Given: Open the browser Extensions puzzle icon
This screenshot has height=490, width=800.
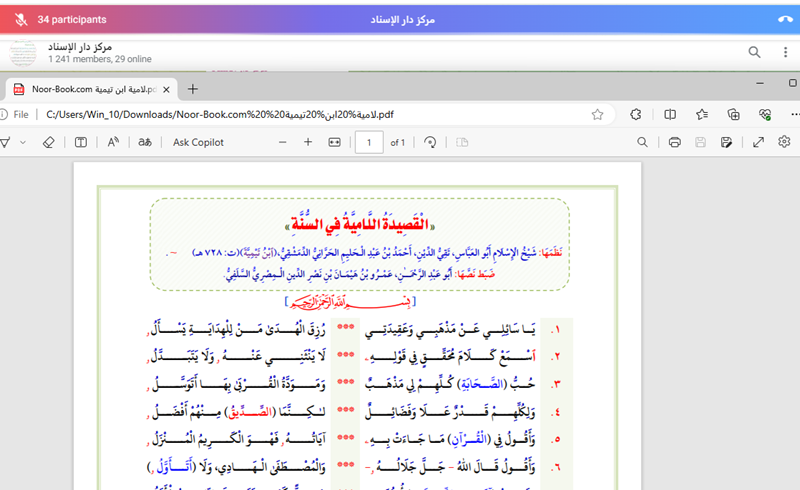Looking at the screenshot, I should pyautogui.click(x=636, y=114).
